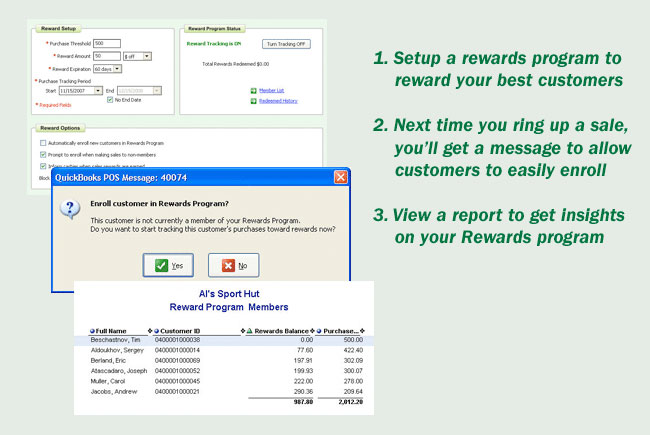Click the Turn Tracking OFF button
Image resolution: width=650 pixels, height=435 pixels.
(x=285, y=44)
